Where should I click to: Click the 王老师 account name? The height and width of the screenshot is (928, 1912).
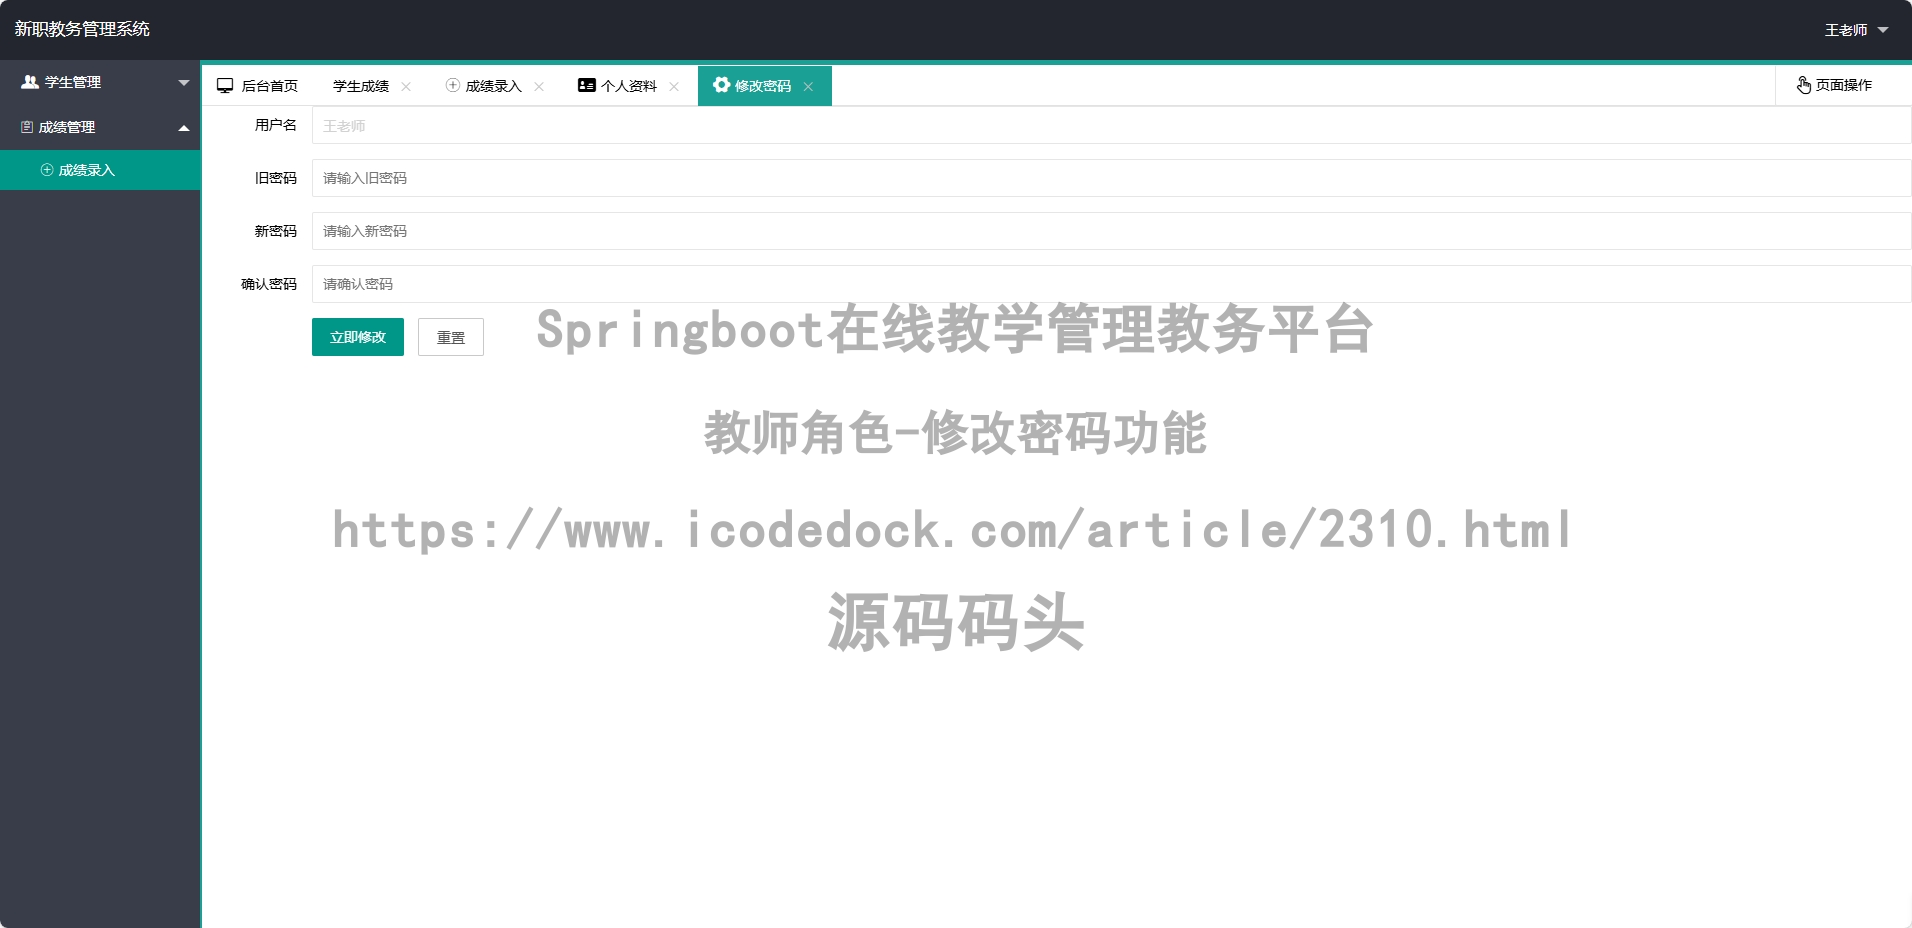point(1846,30)
